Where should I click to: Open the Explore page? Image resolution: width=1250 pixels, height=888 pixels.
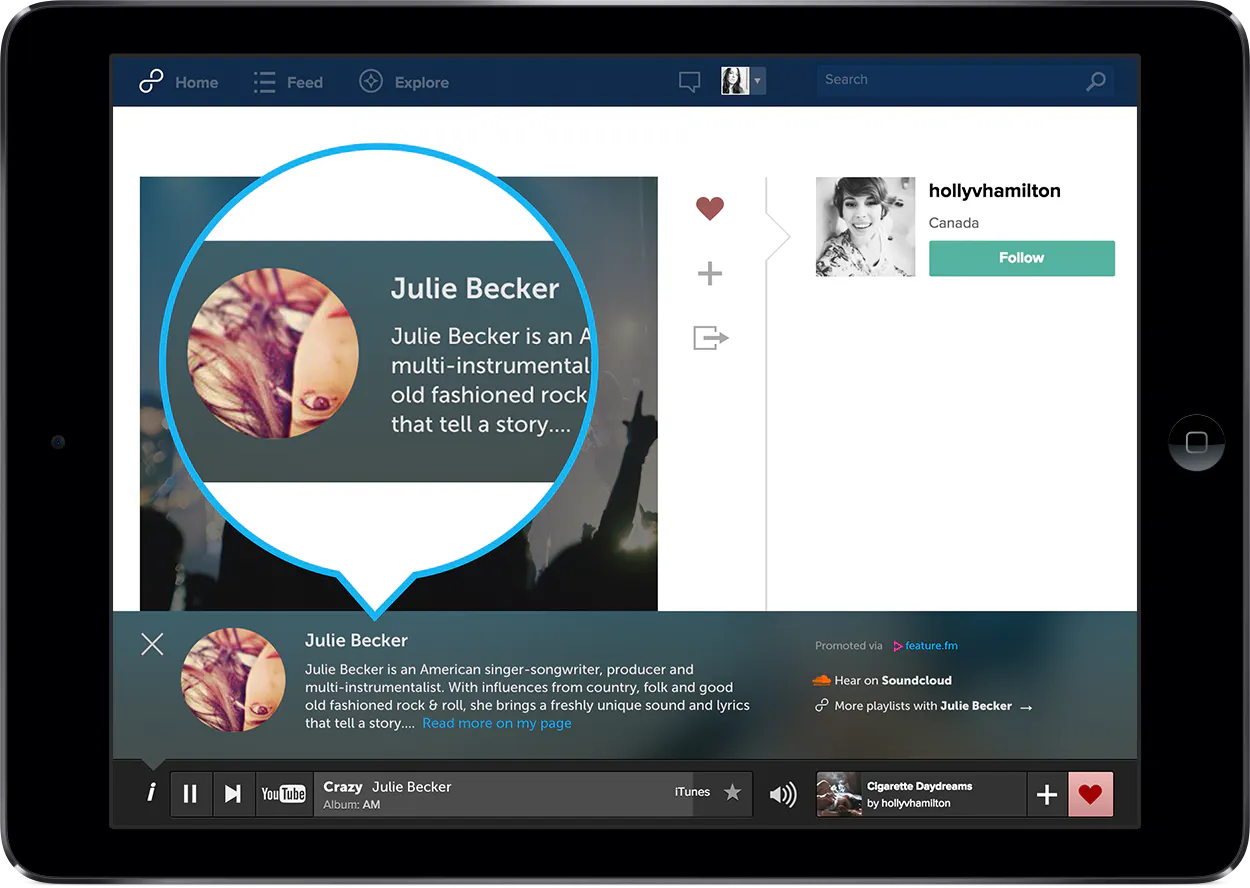pos(404,83)
